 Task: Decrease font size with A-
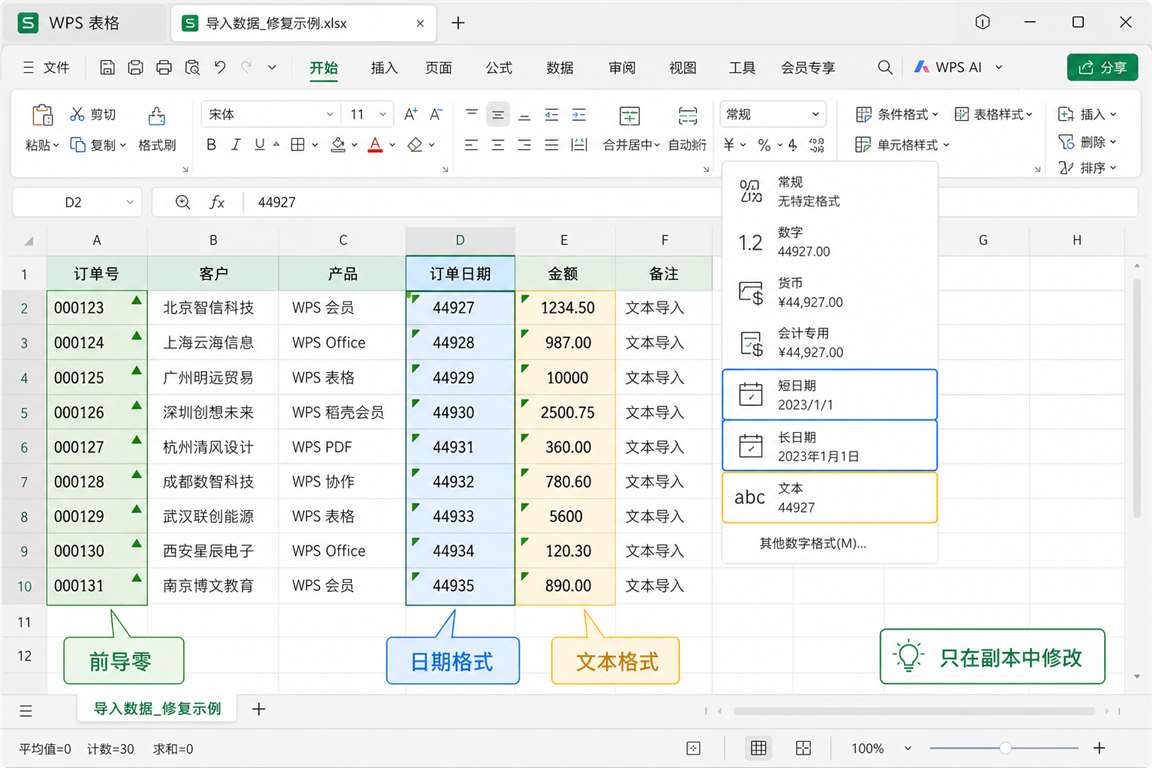[x=436, y=114]
